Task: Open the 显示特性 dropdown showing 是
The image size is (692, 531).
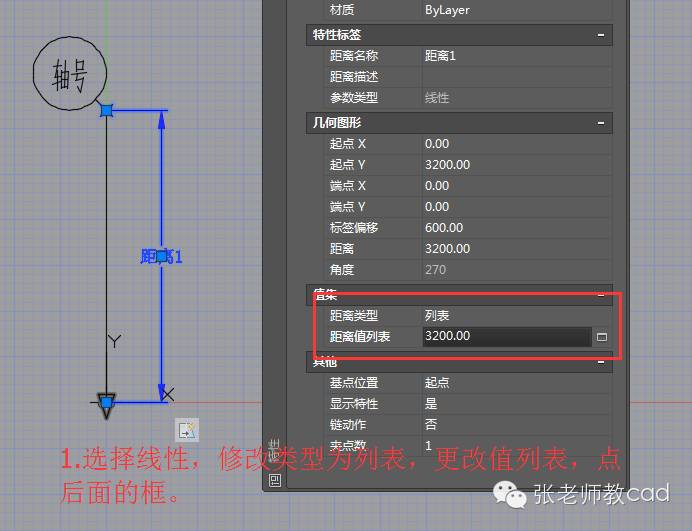Action: [x=516, y=403]
